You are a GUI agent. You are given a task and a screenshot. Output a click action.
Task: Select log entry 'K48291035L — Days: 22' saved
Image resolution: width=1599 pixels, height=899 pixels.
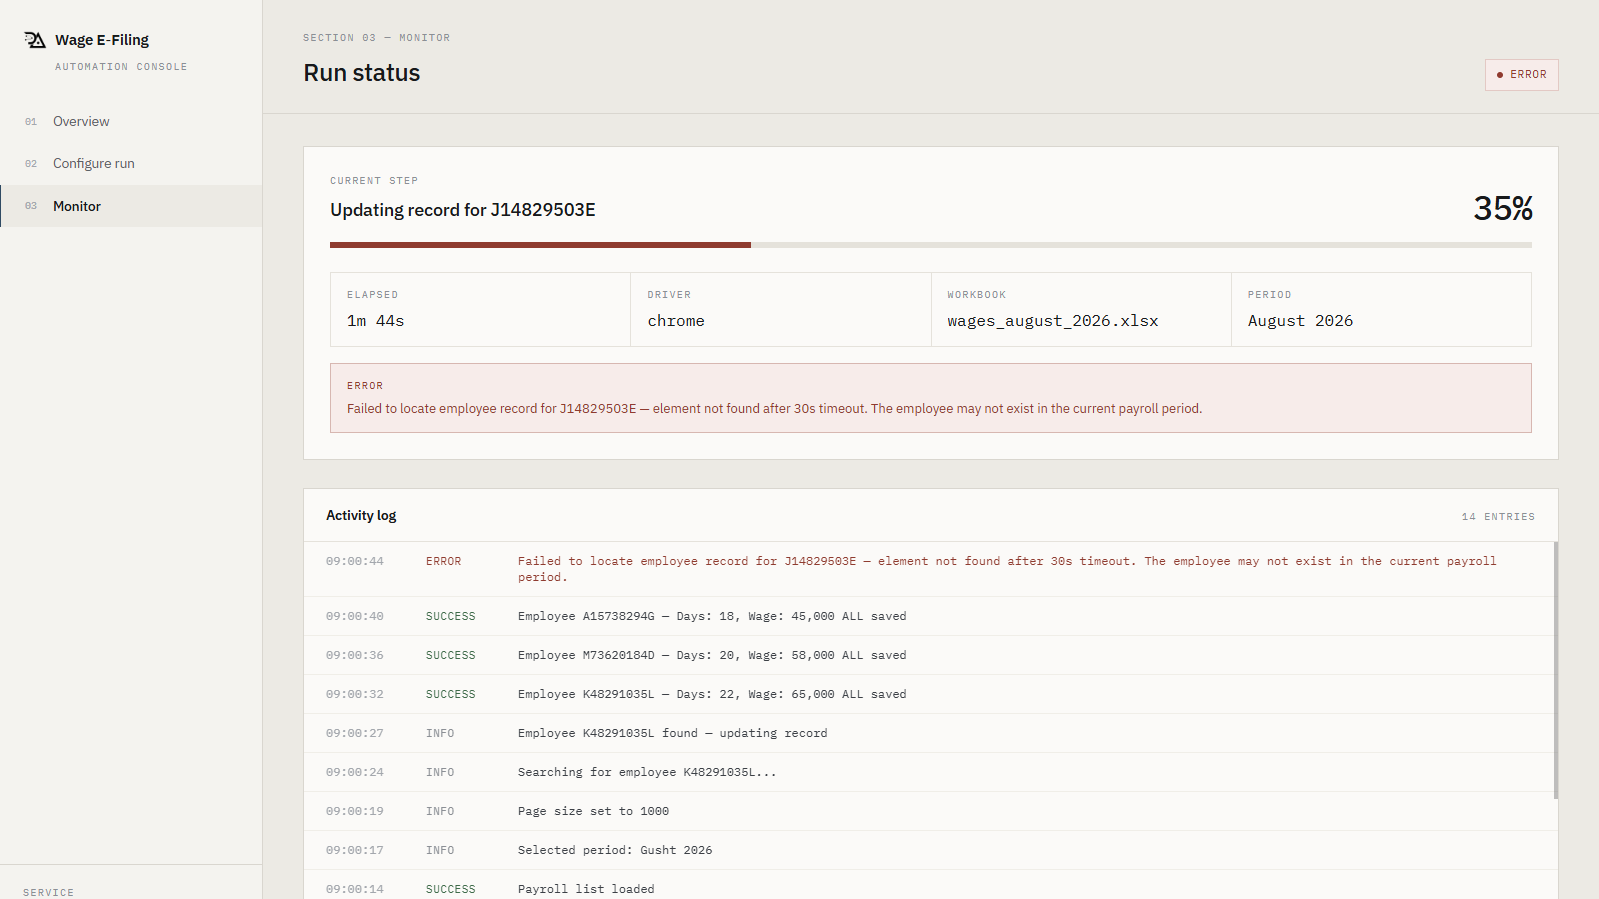pos(930,694)
